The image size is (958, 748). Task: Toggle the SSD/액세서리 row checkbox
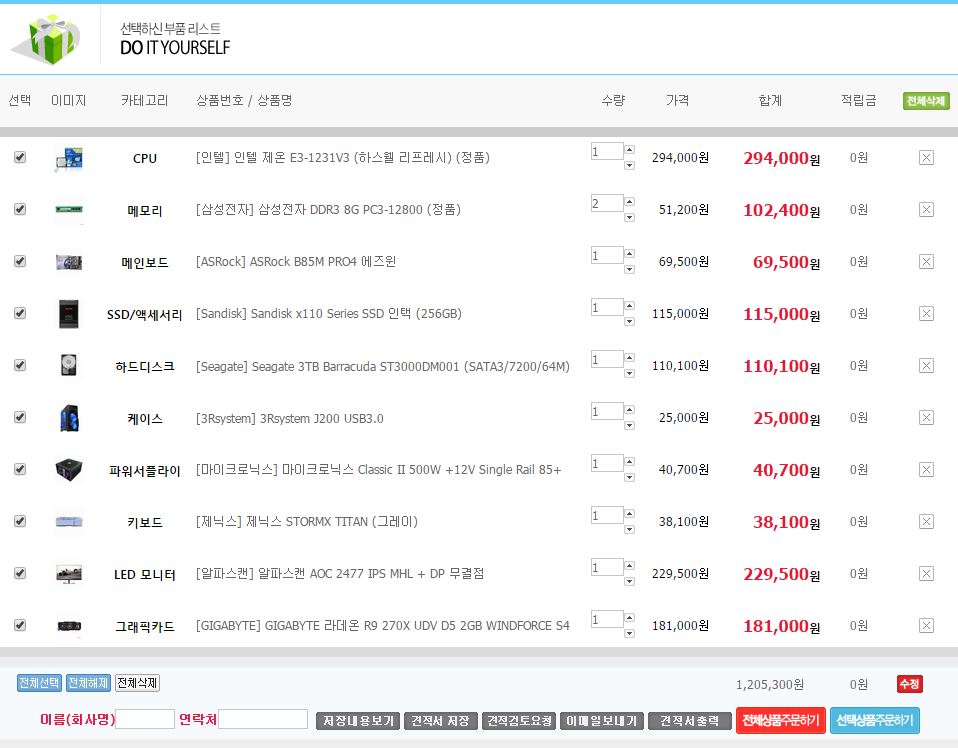click(x=20, y=313)
